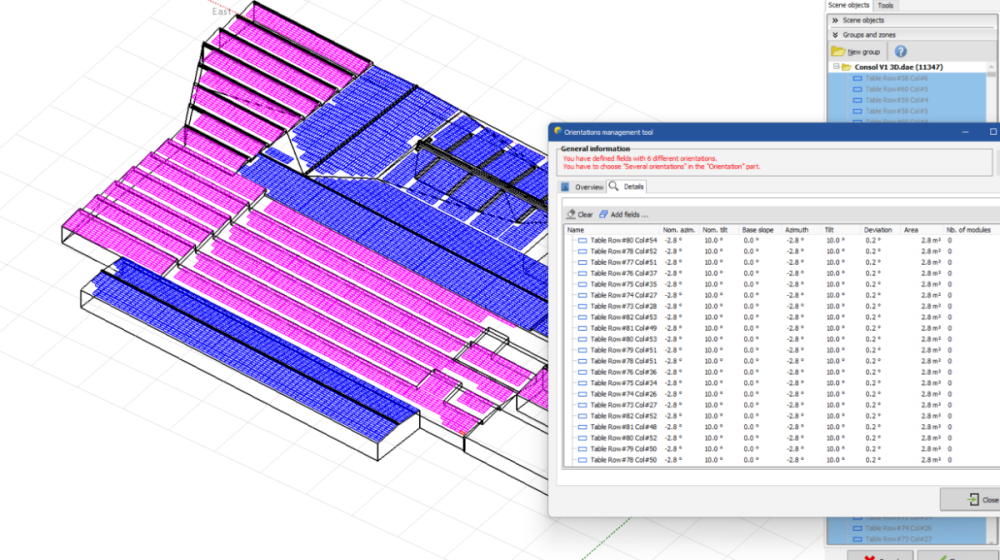Expand the Scene objects section
The image size is (1000, 560).
(834, 20)
